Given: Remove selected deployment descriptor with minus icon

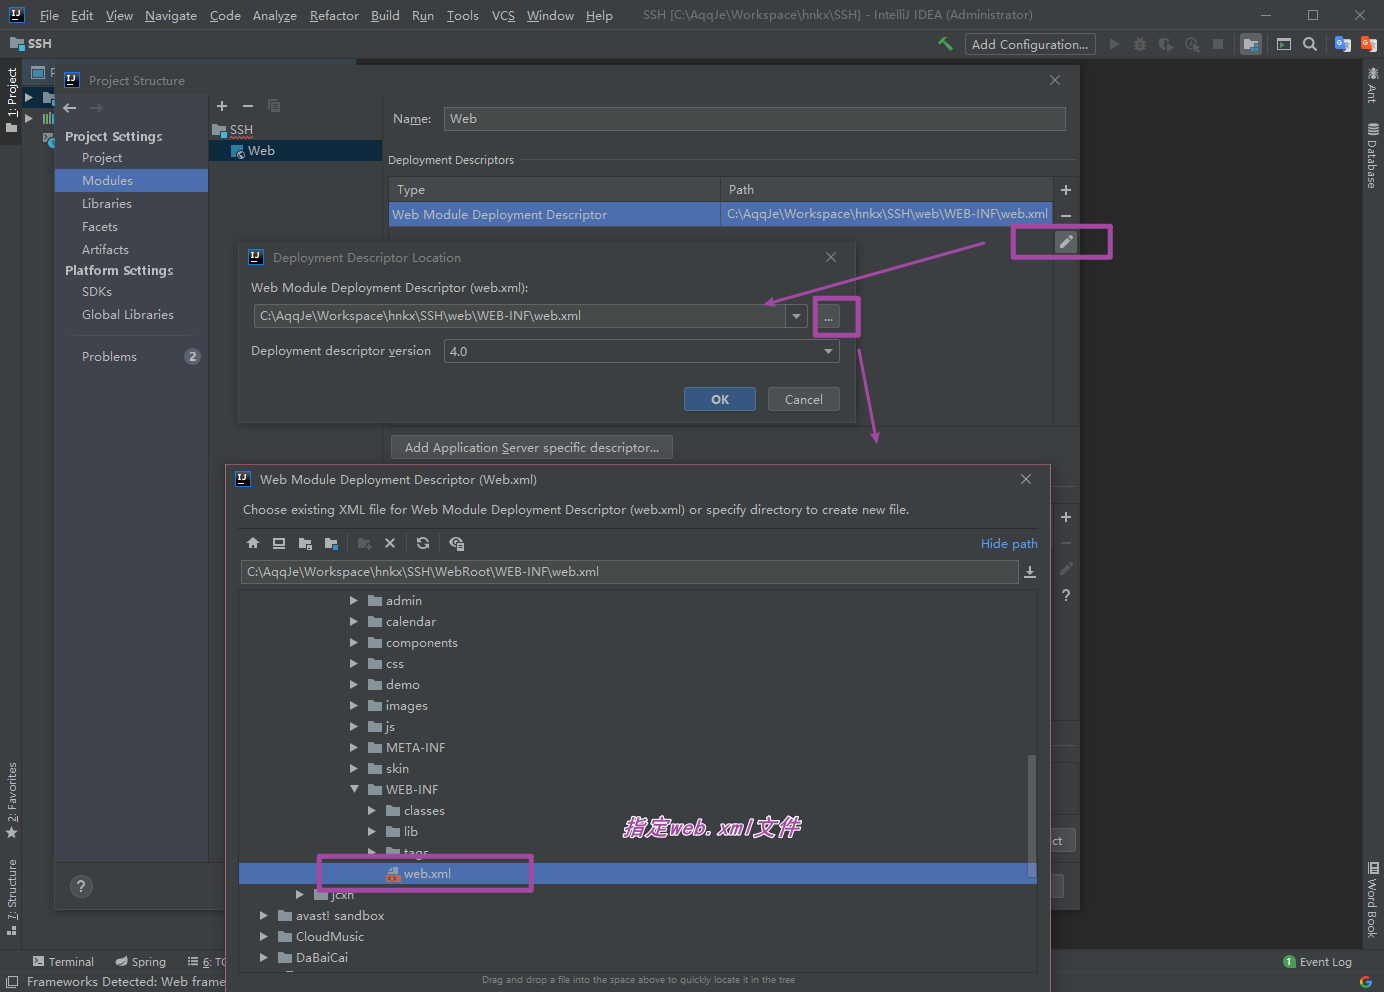Looking at the screenshot, I should (x=1066, y=215).
